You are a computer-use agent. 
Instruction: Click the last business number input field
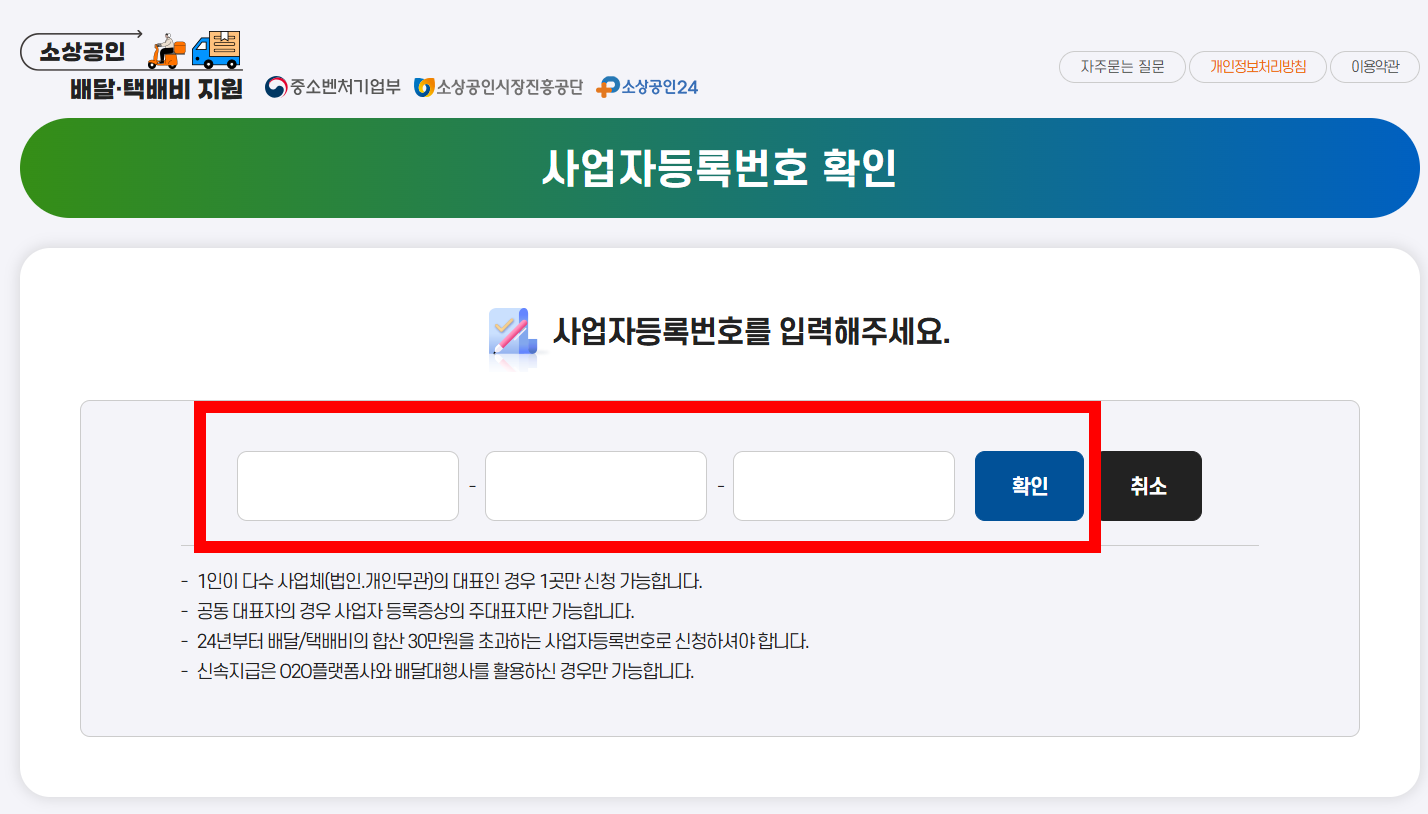[844, 486]
